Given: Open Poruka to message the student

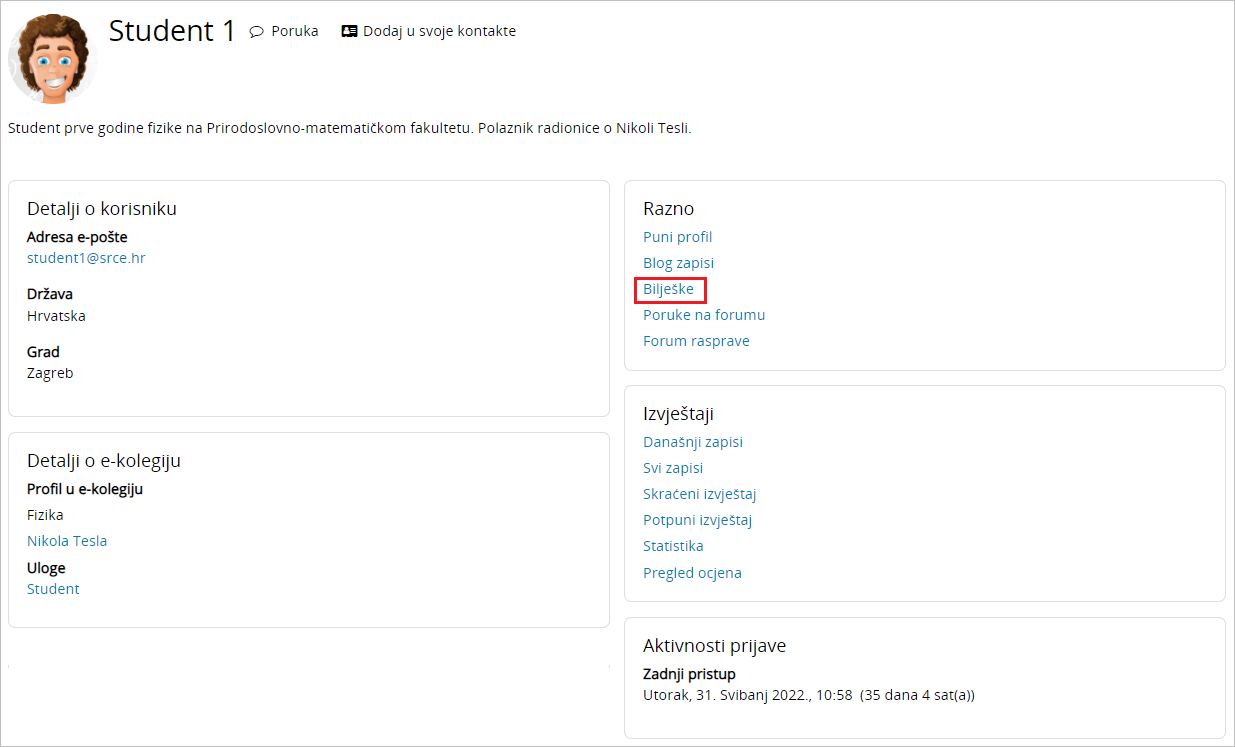Looking at the screenshot, I should point(294,32).
